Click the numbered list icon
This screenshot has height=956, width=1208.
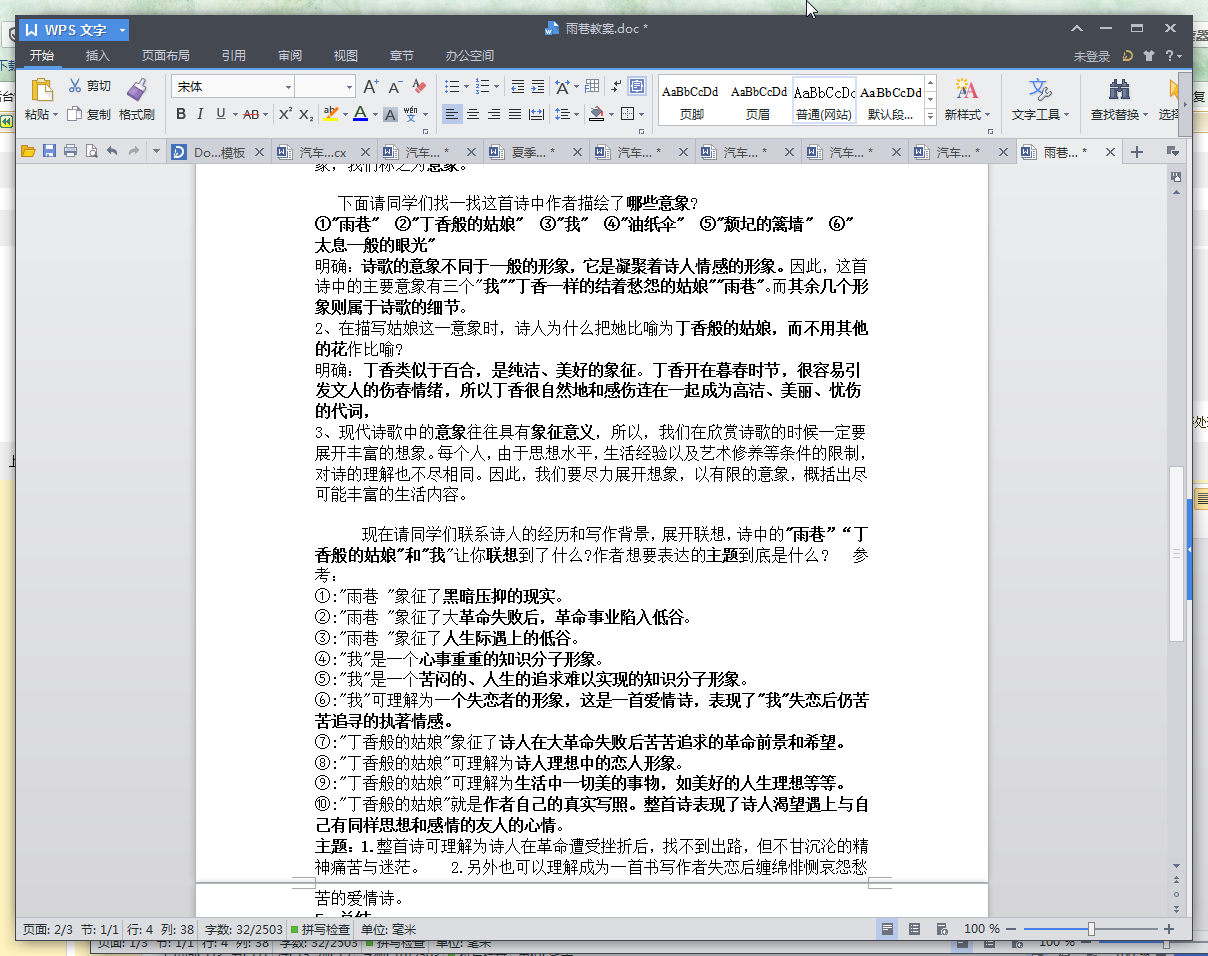tap(482, 87)
